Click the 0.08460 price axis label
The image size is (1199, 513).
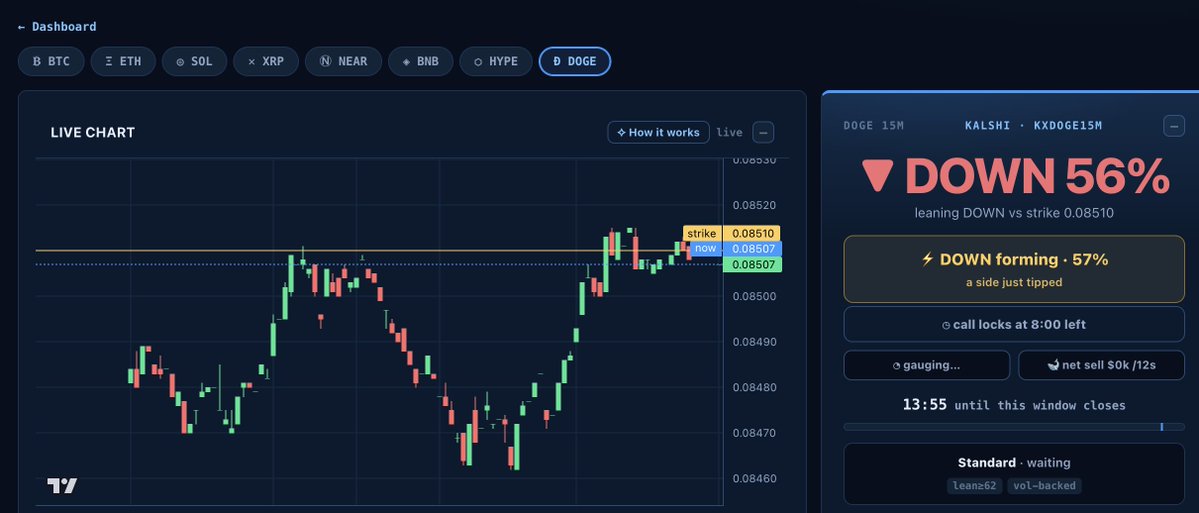coord(754,479)
